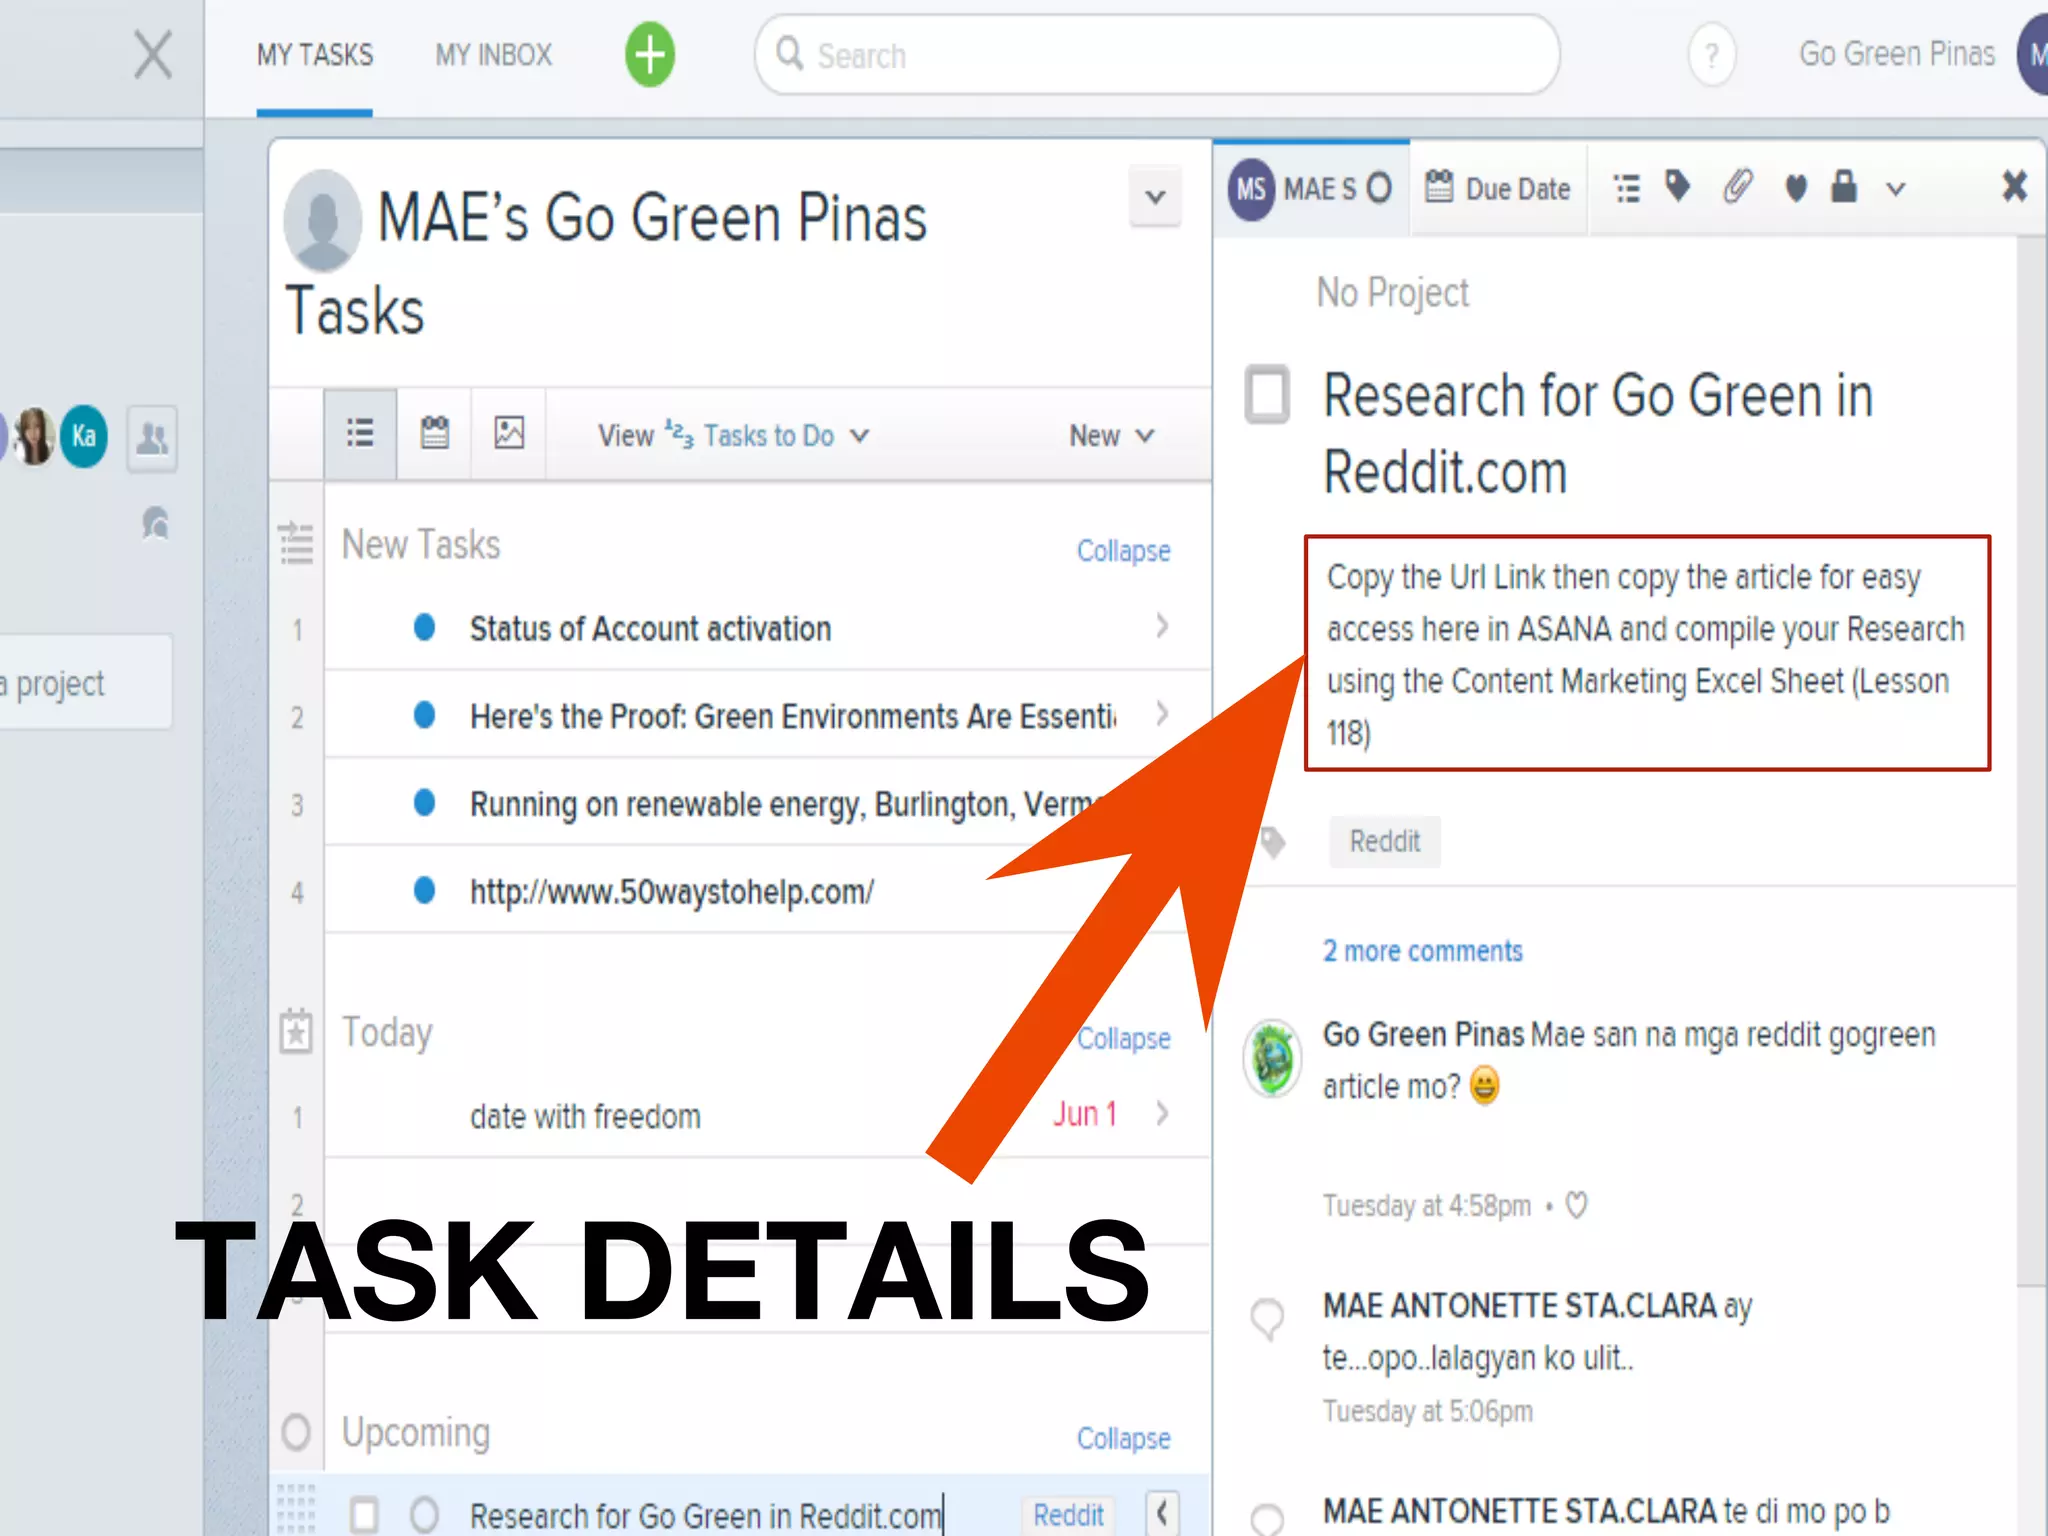Image resolution: width=2048 pixels, height=1536 pixels.
Task: Click the Upcoming section circle icon
Action: [296, 1432]
